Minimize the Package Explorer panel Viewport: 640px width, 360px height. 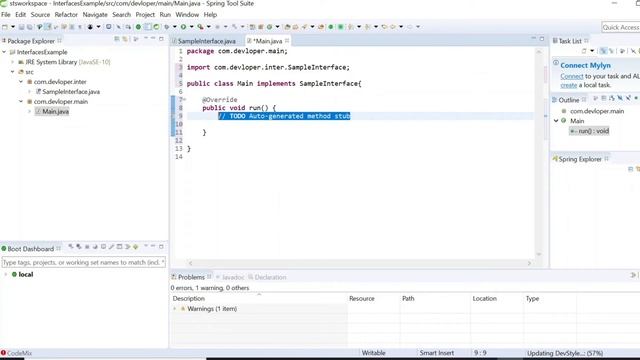coord(153,38)
